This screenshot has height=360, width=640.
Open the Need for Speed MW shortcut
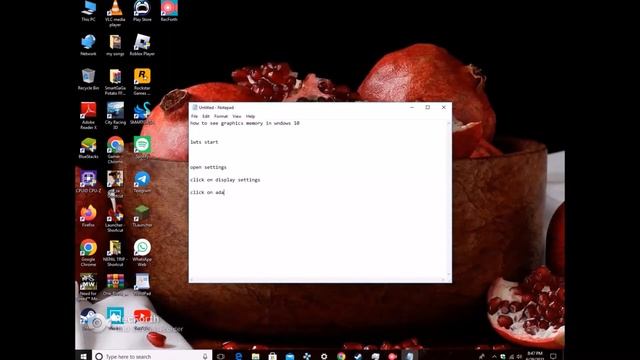tap(88, 287)
